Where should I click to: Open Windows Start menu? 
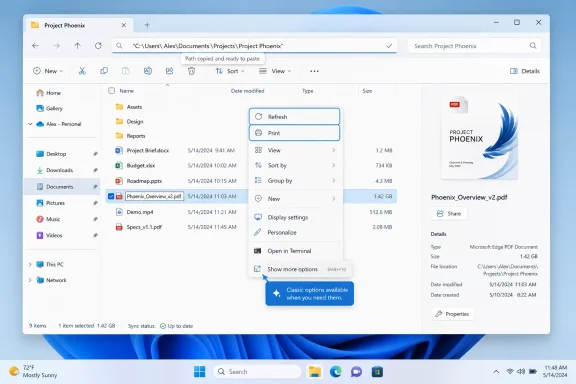(x=199, y=372)
